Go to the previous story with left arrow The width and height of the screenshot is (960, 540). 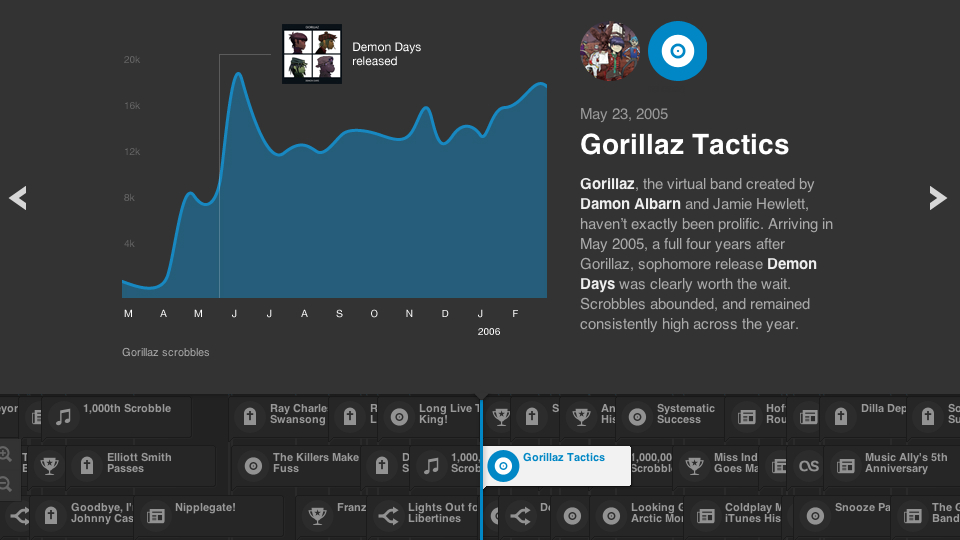(18, 198)
